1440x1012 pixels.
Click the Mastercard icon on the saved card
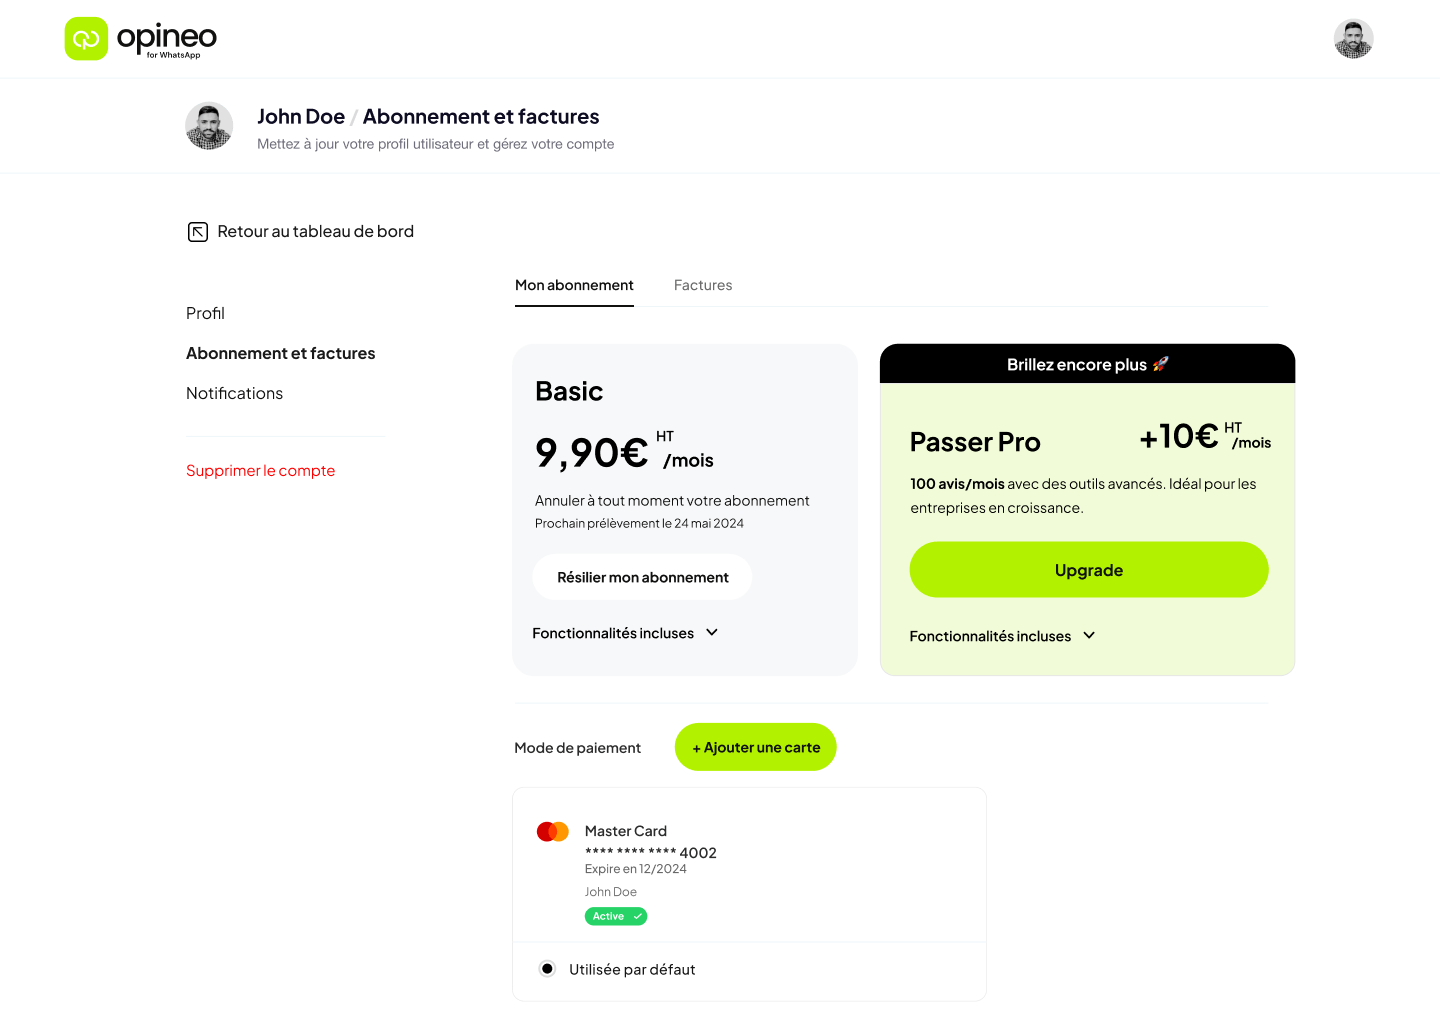pos(553,830)
